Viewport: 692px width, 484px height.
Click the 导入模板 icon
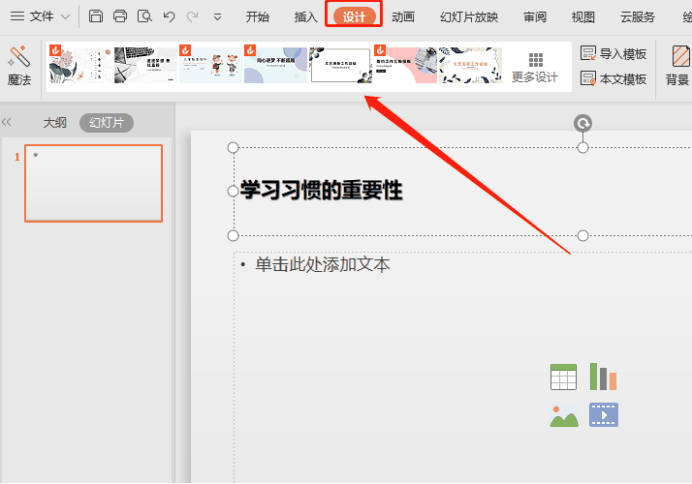point(588,53)
